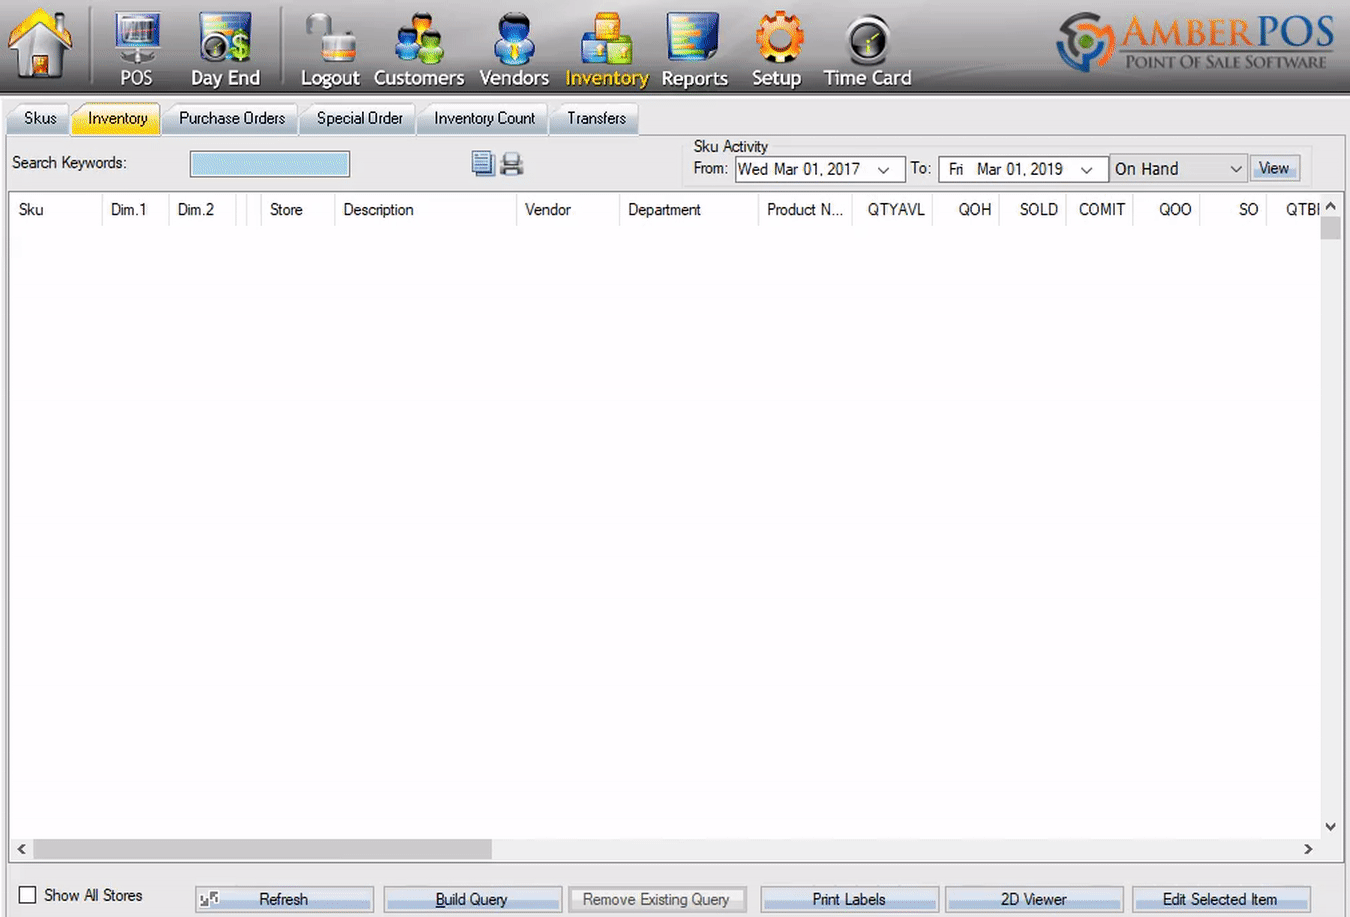
Task: Click the horizontal scrollbar right arrow
Action: pyautogui.click(x=1308, y=849)
